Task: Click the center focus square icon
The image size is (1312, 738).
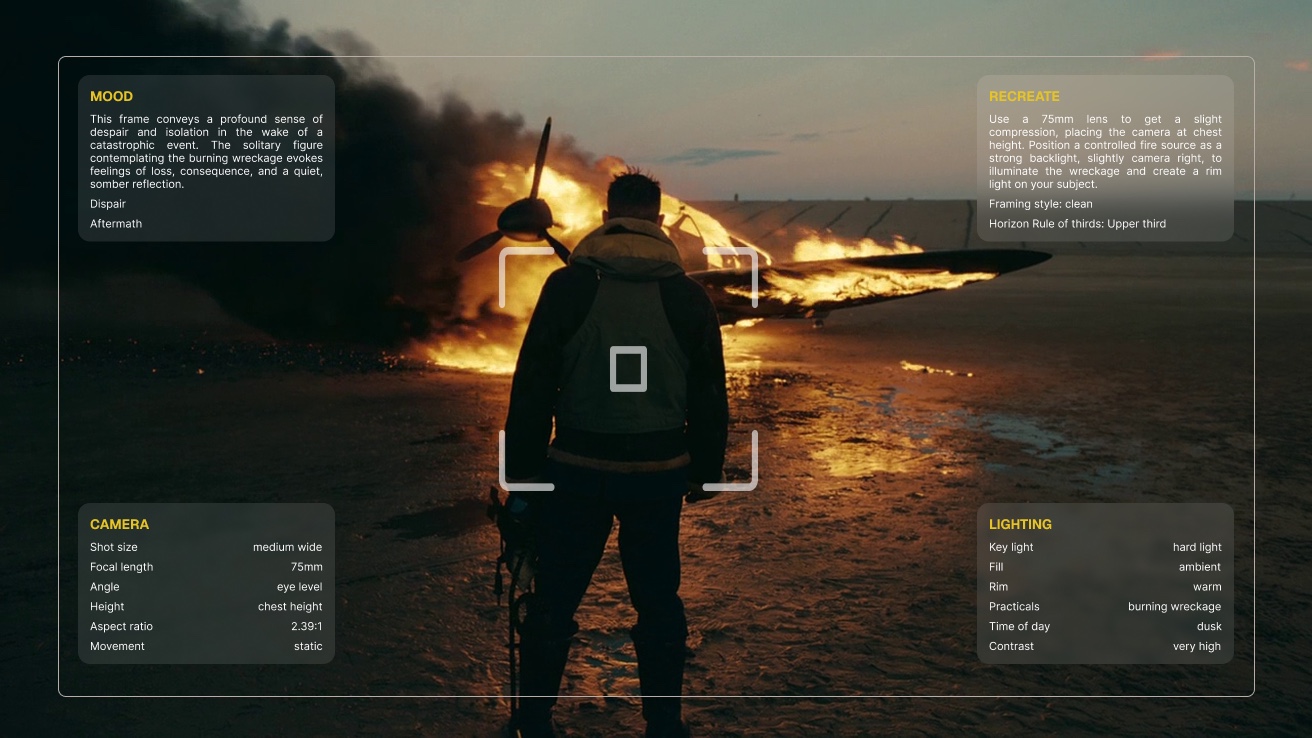Action: 628,369
